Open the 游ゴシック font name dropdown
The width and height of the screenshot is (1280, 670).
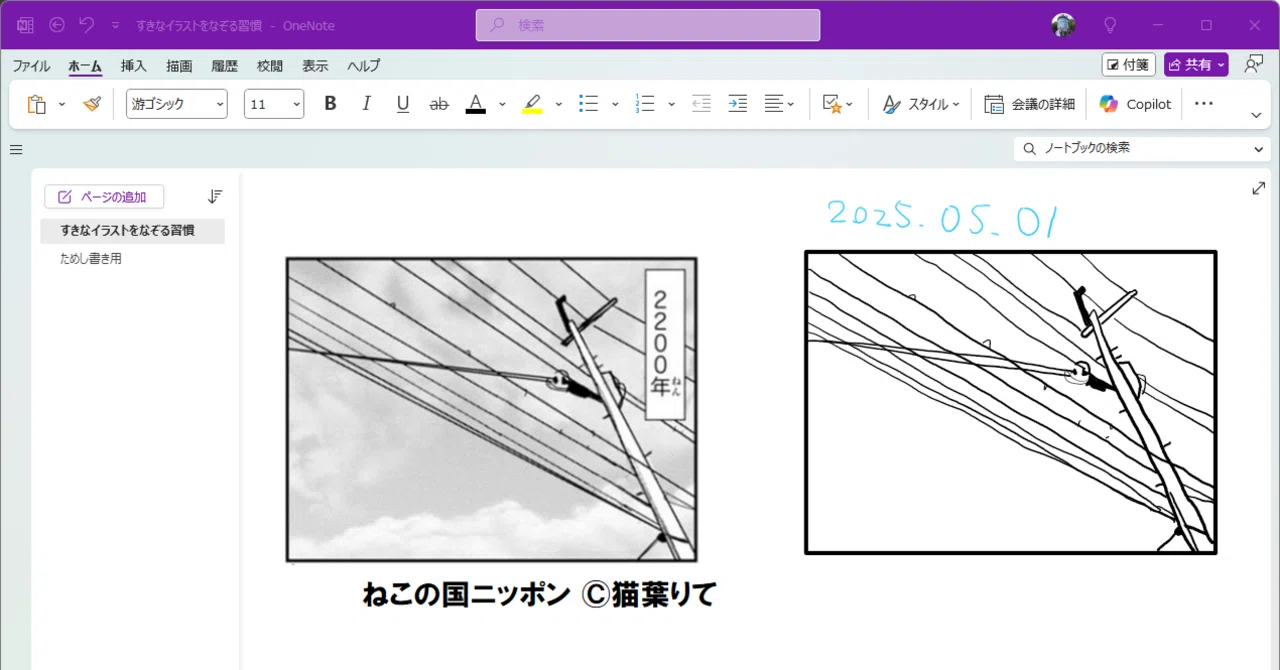click(x=177, y=104)
